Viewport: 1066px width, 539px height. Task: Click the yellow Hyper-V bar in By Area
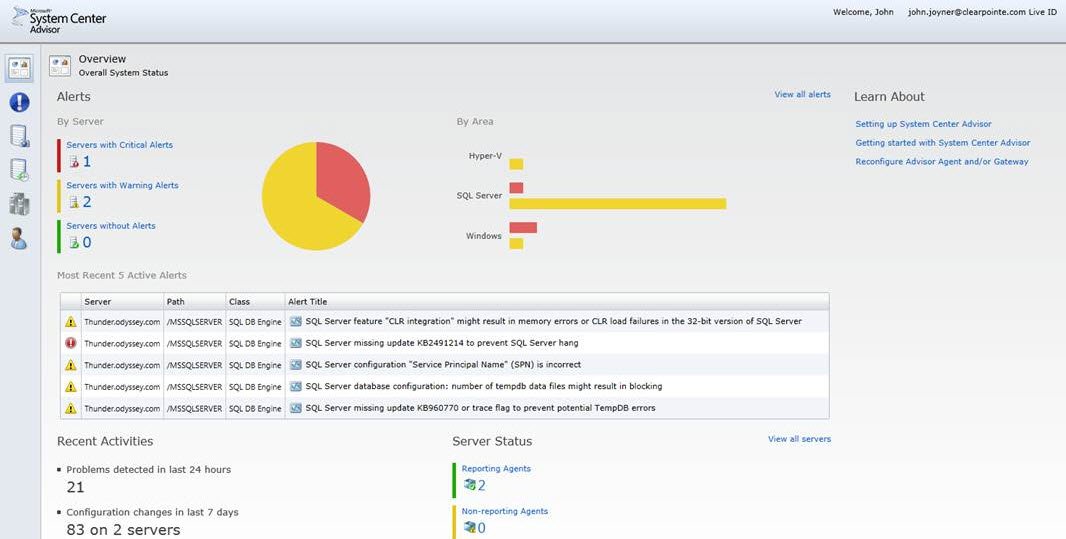pos(516,164)
